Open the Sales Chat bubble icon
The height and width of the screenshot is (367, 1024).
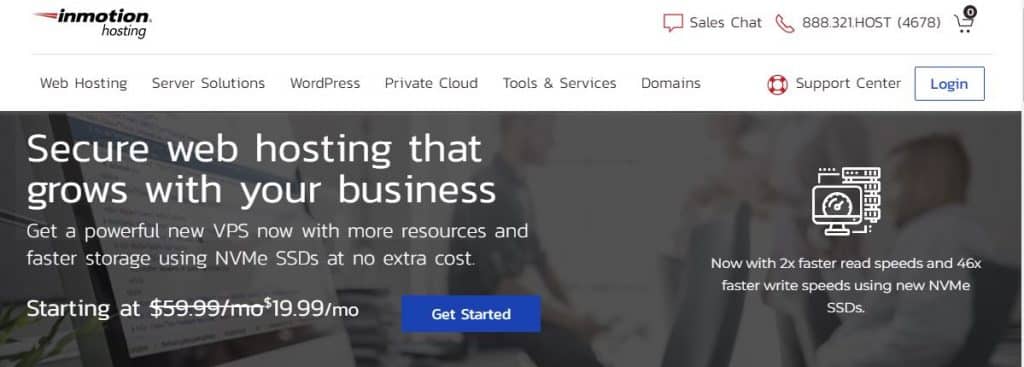pyautogui.click(x=673, y=23)
